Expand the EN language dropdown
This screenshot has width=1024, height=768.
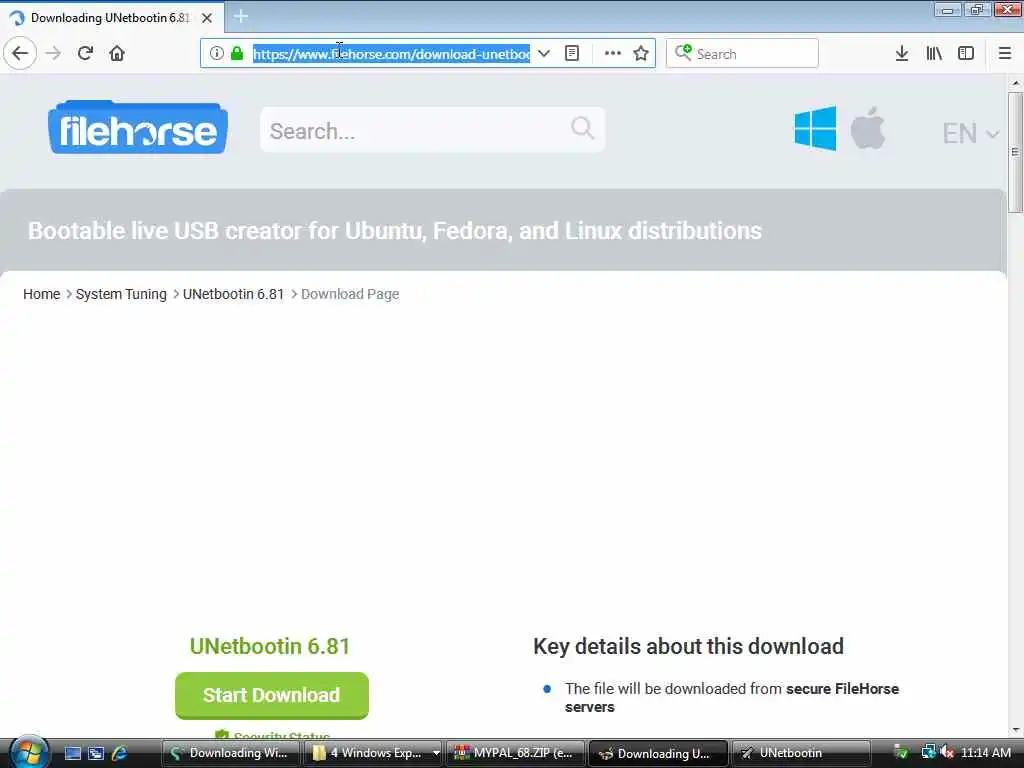coord(971,133)
